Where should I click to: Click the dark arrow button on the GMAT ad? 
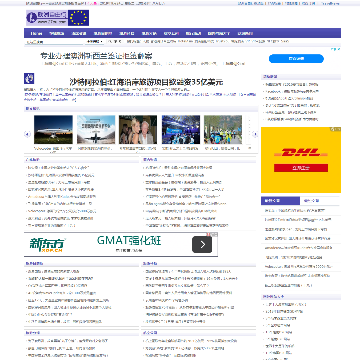click(x=202, y=245)
